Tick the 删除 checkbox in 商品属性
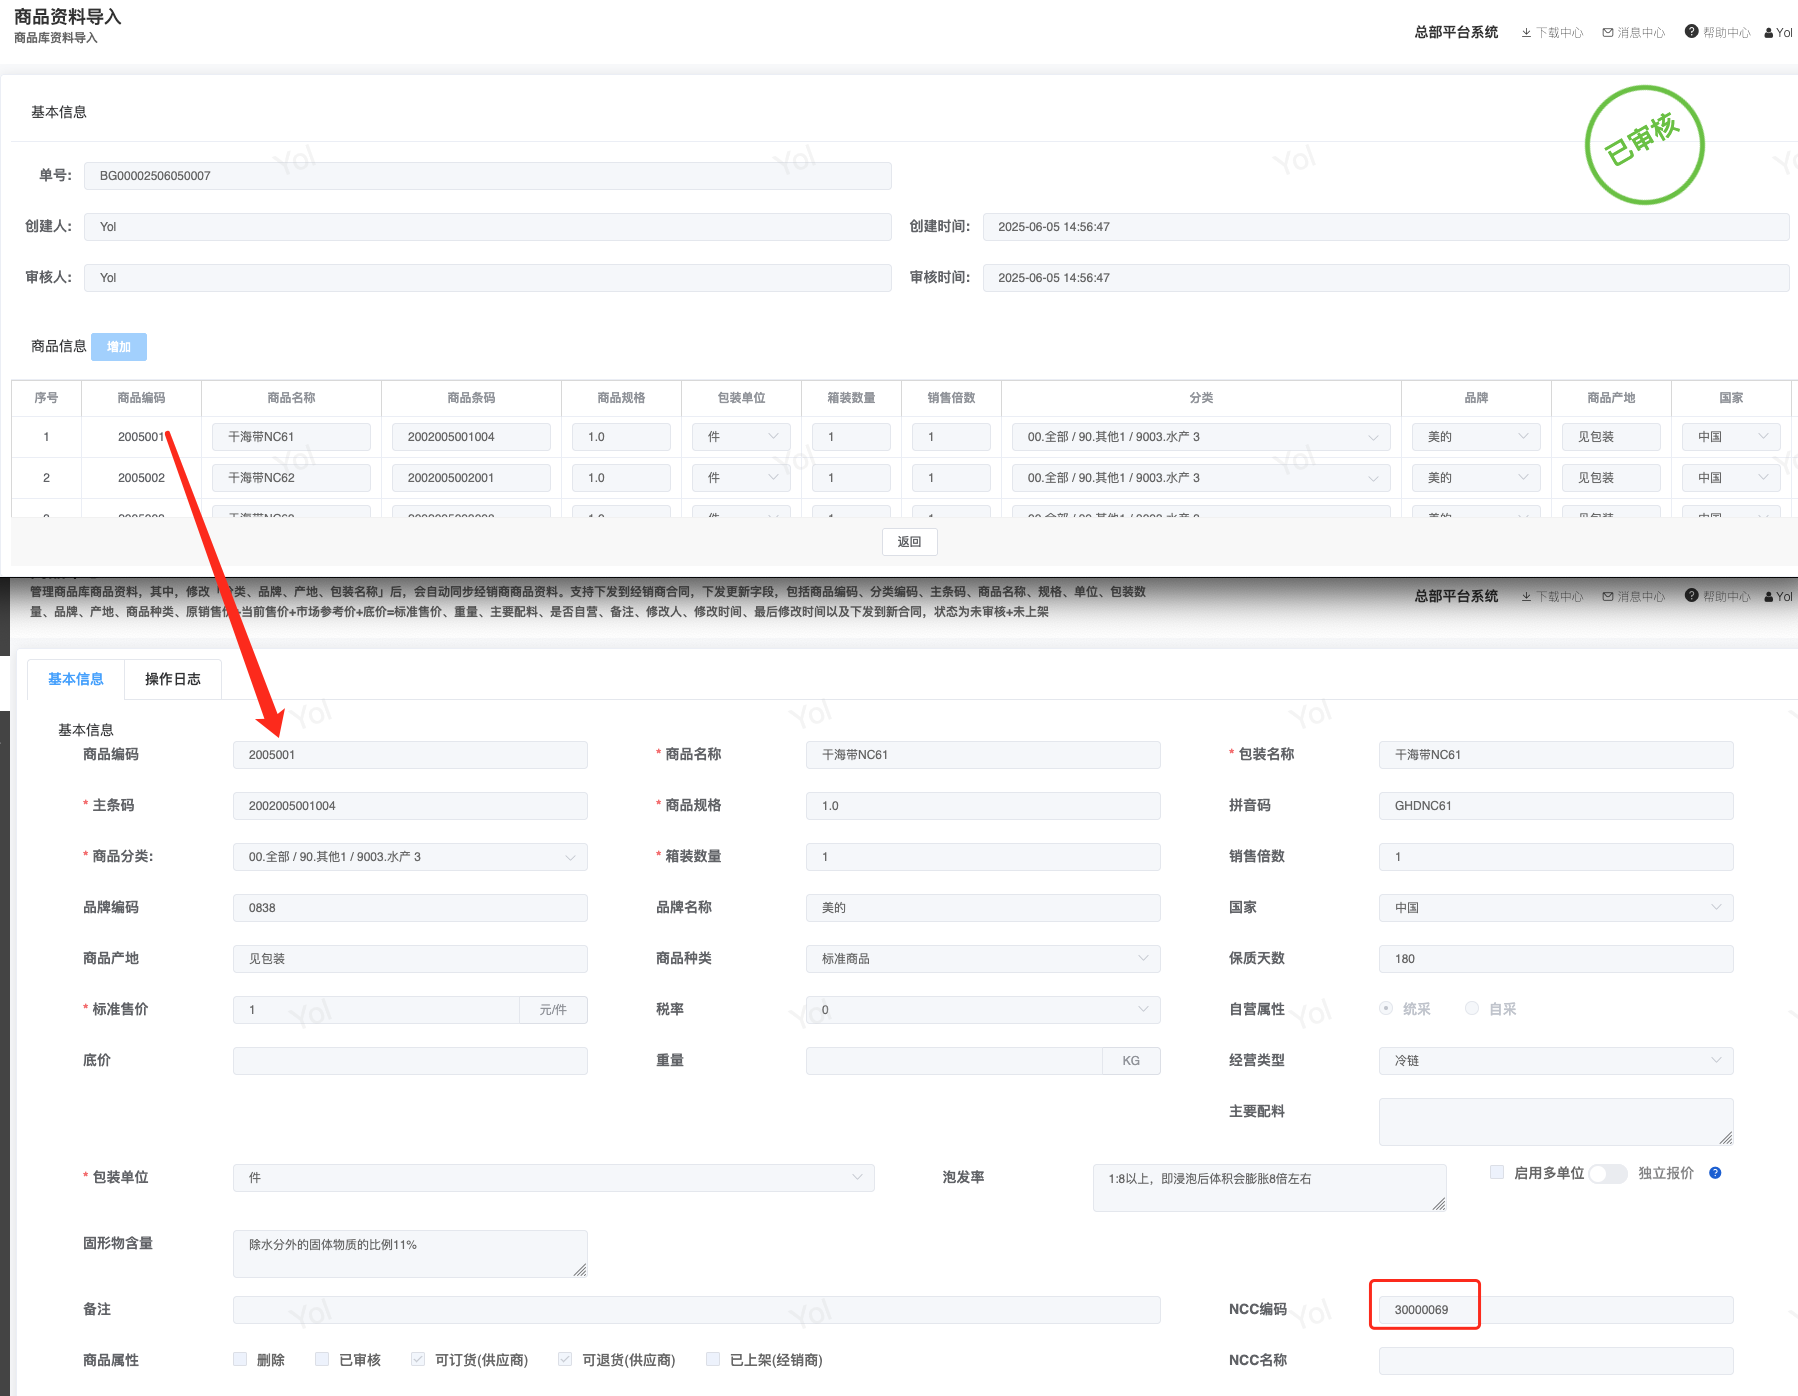This screenshot has width=1798, height=1396. pos(240,1359)
